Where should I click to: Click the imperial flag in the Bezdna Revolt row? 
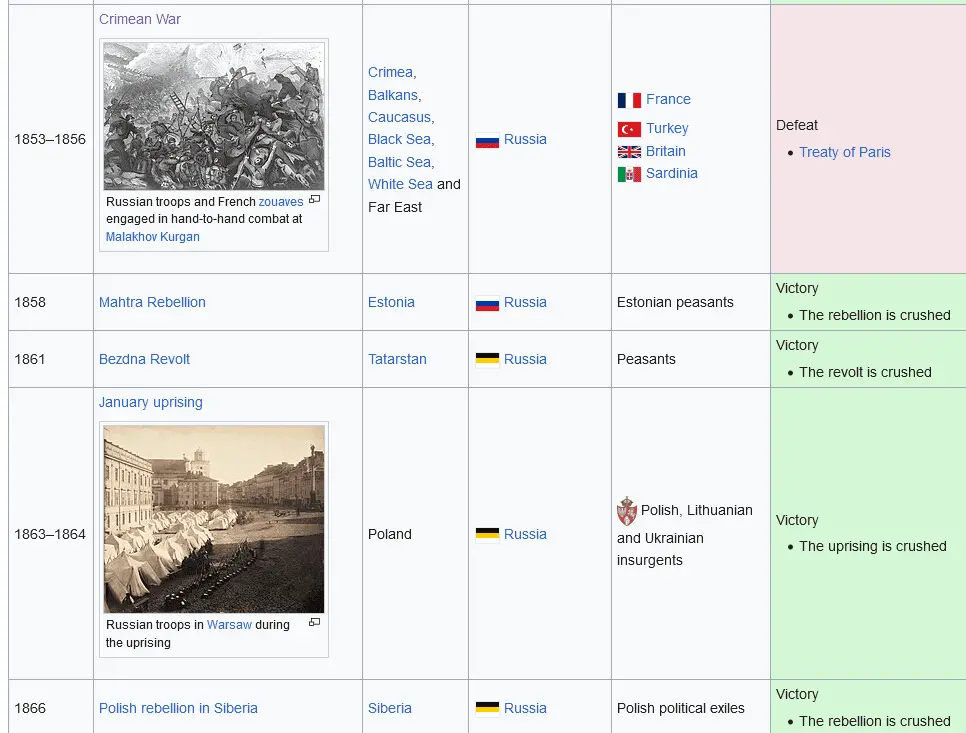[x=487, y=360]
